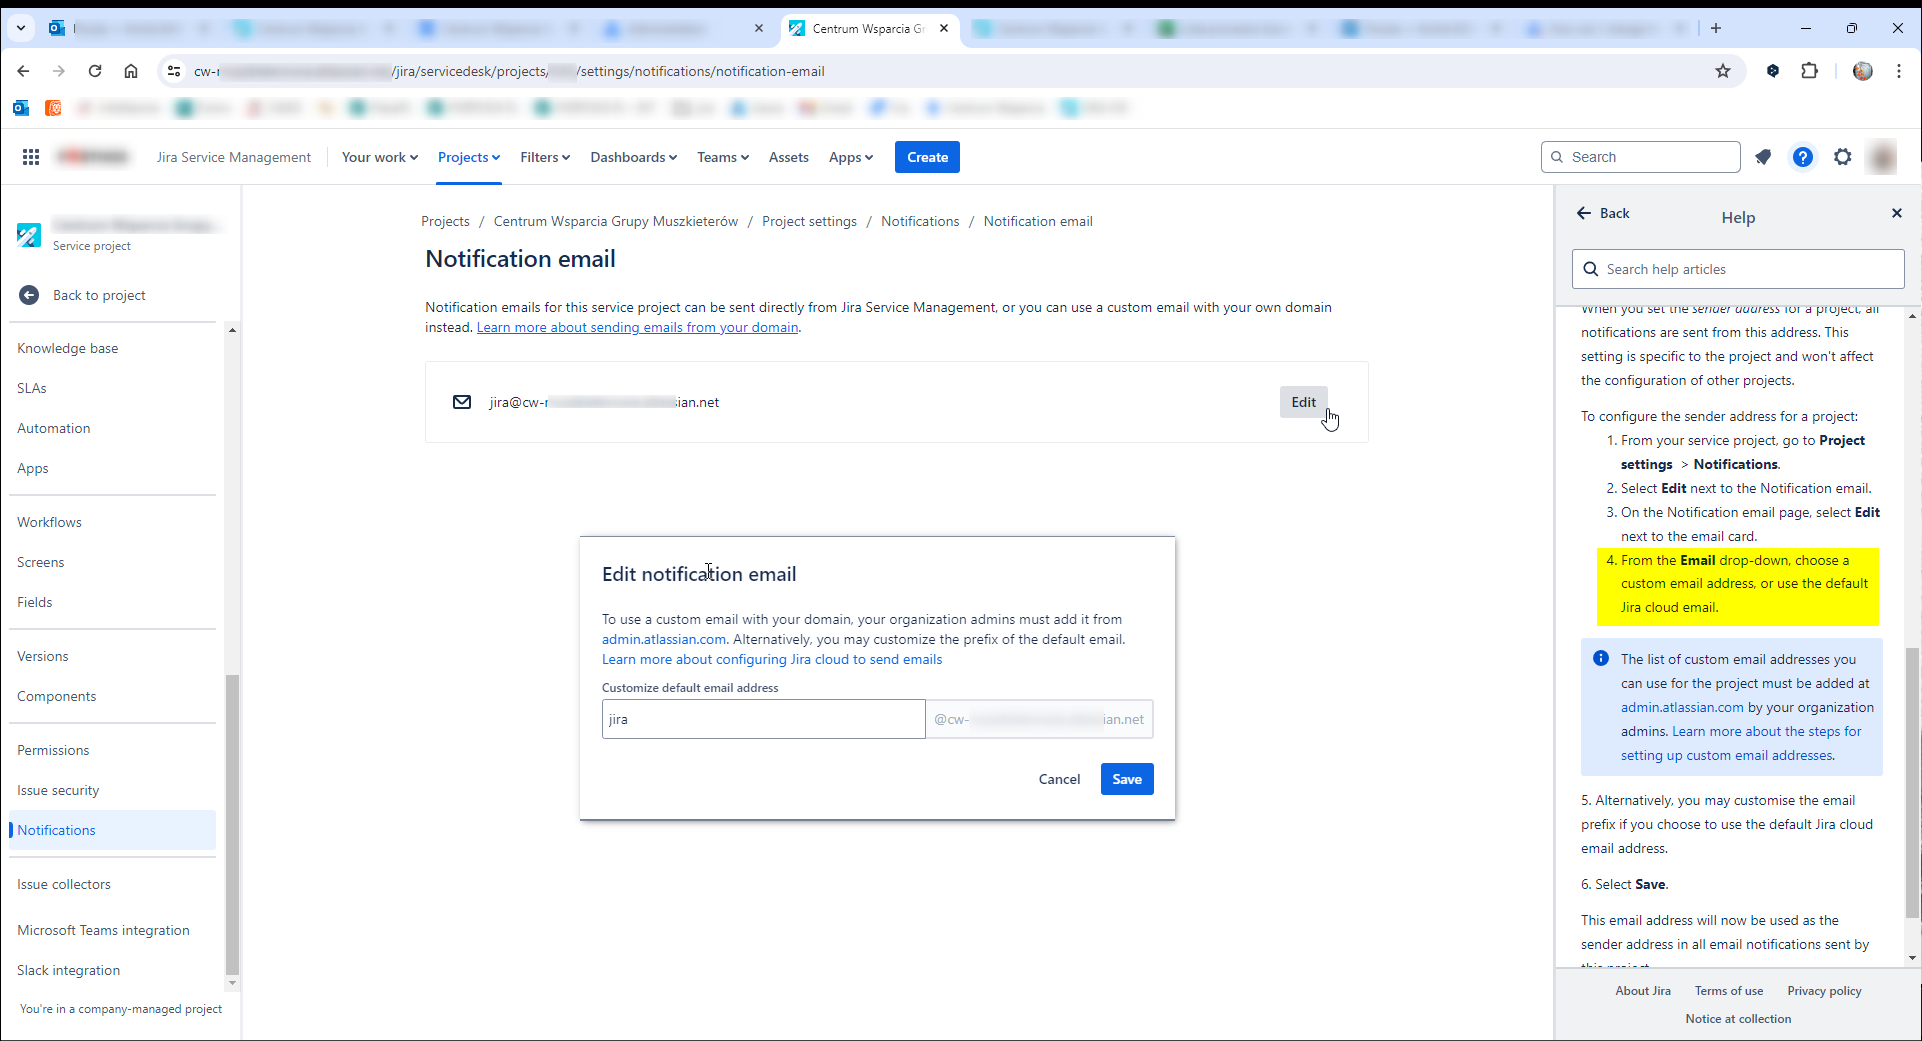Expand the Filters dropdown
1922x1041 pixels.
[544, 157]
